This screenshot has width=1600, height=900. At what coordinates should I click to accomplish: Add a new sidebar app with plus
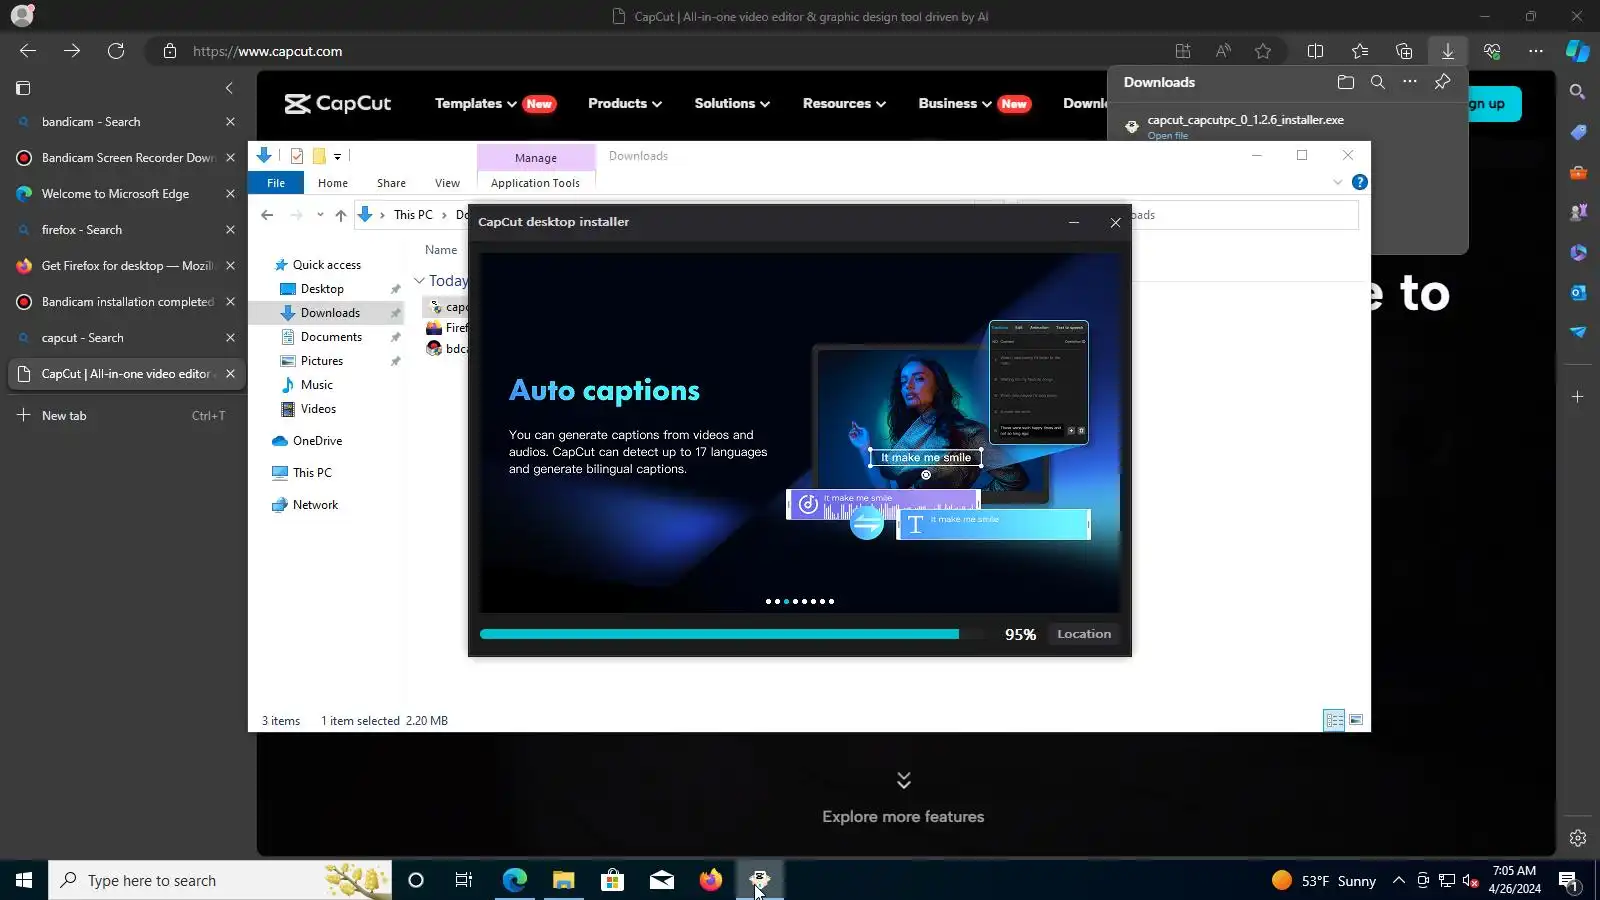pyautogui.click(x=1578, y=397)
